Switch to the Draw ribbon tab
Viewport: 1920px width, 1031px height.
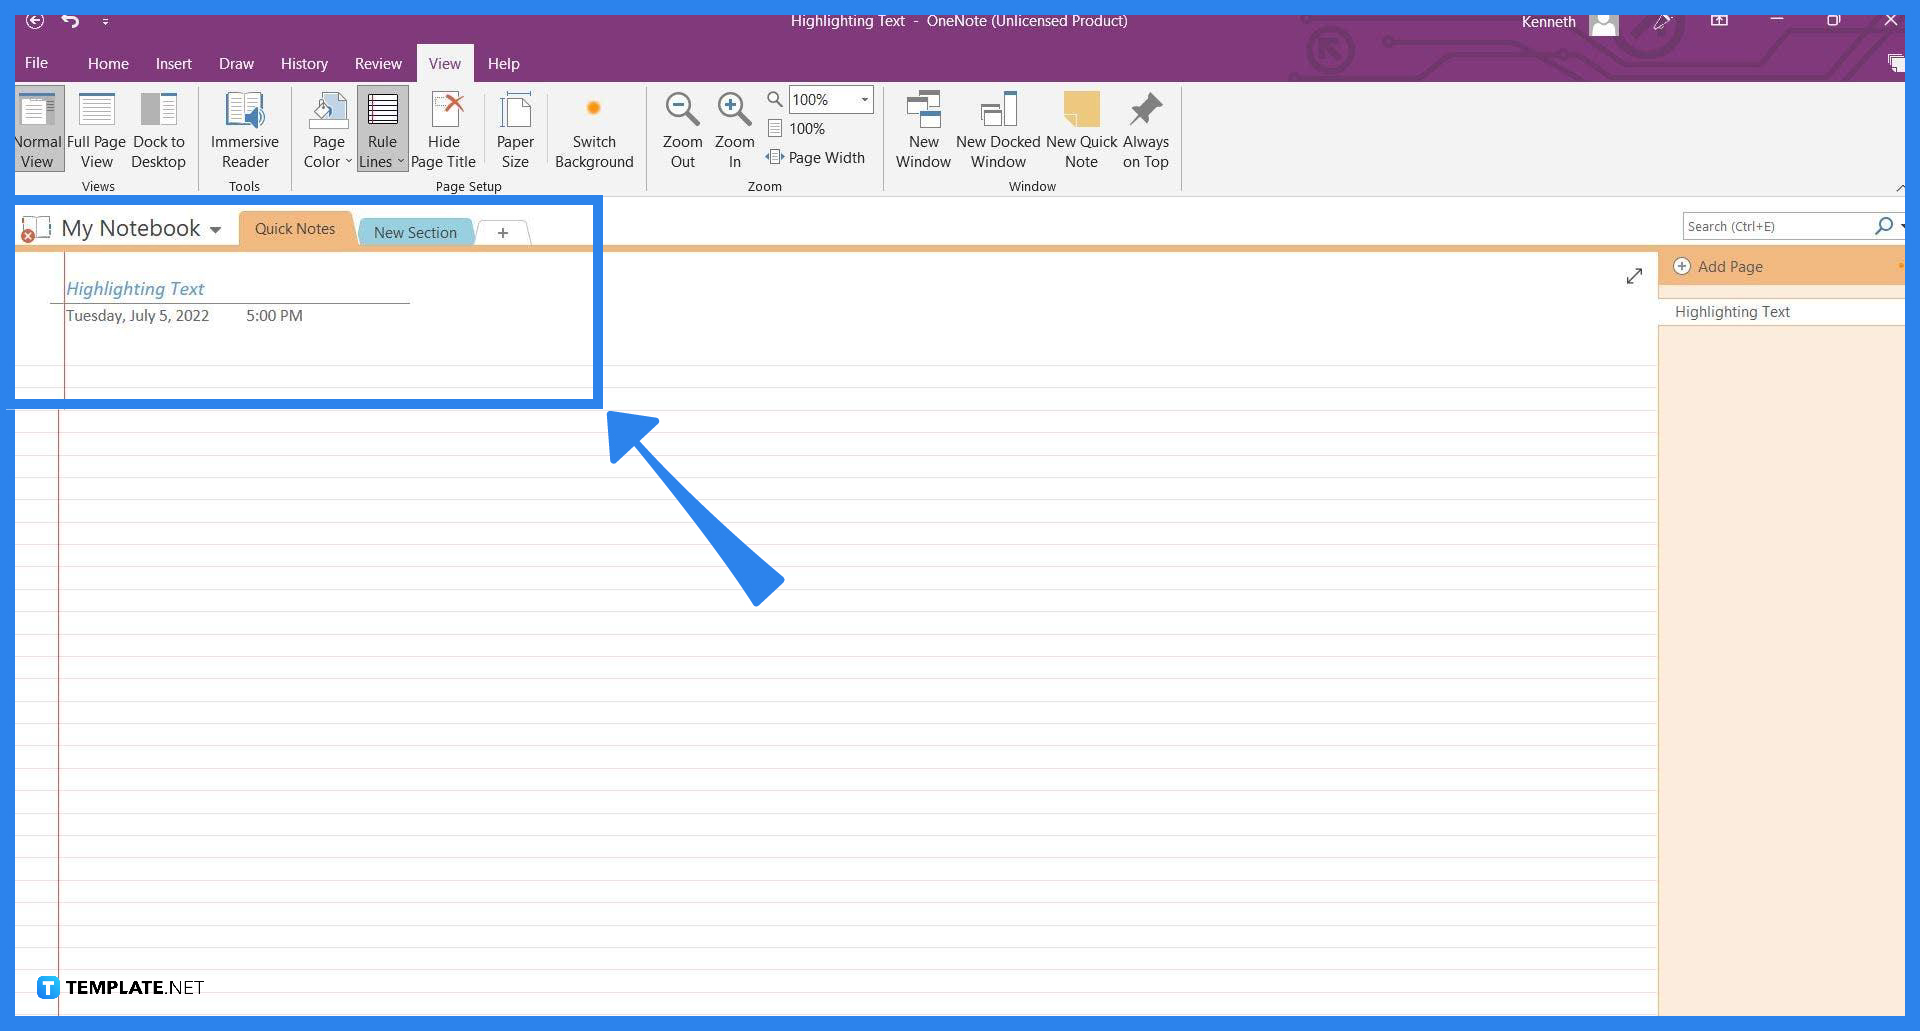pos(236,63)
